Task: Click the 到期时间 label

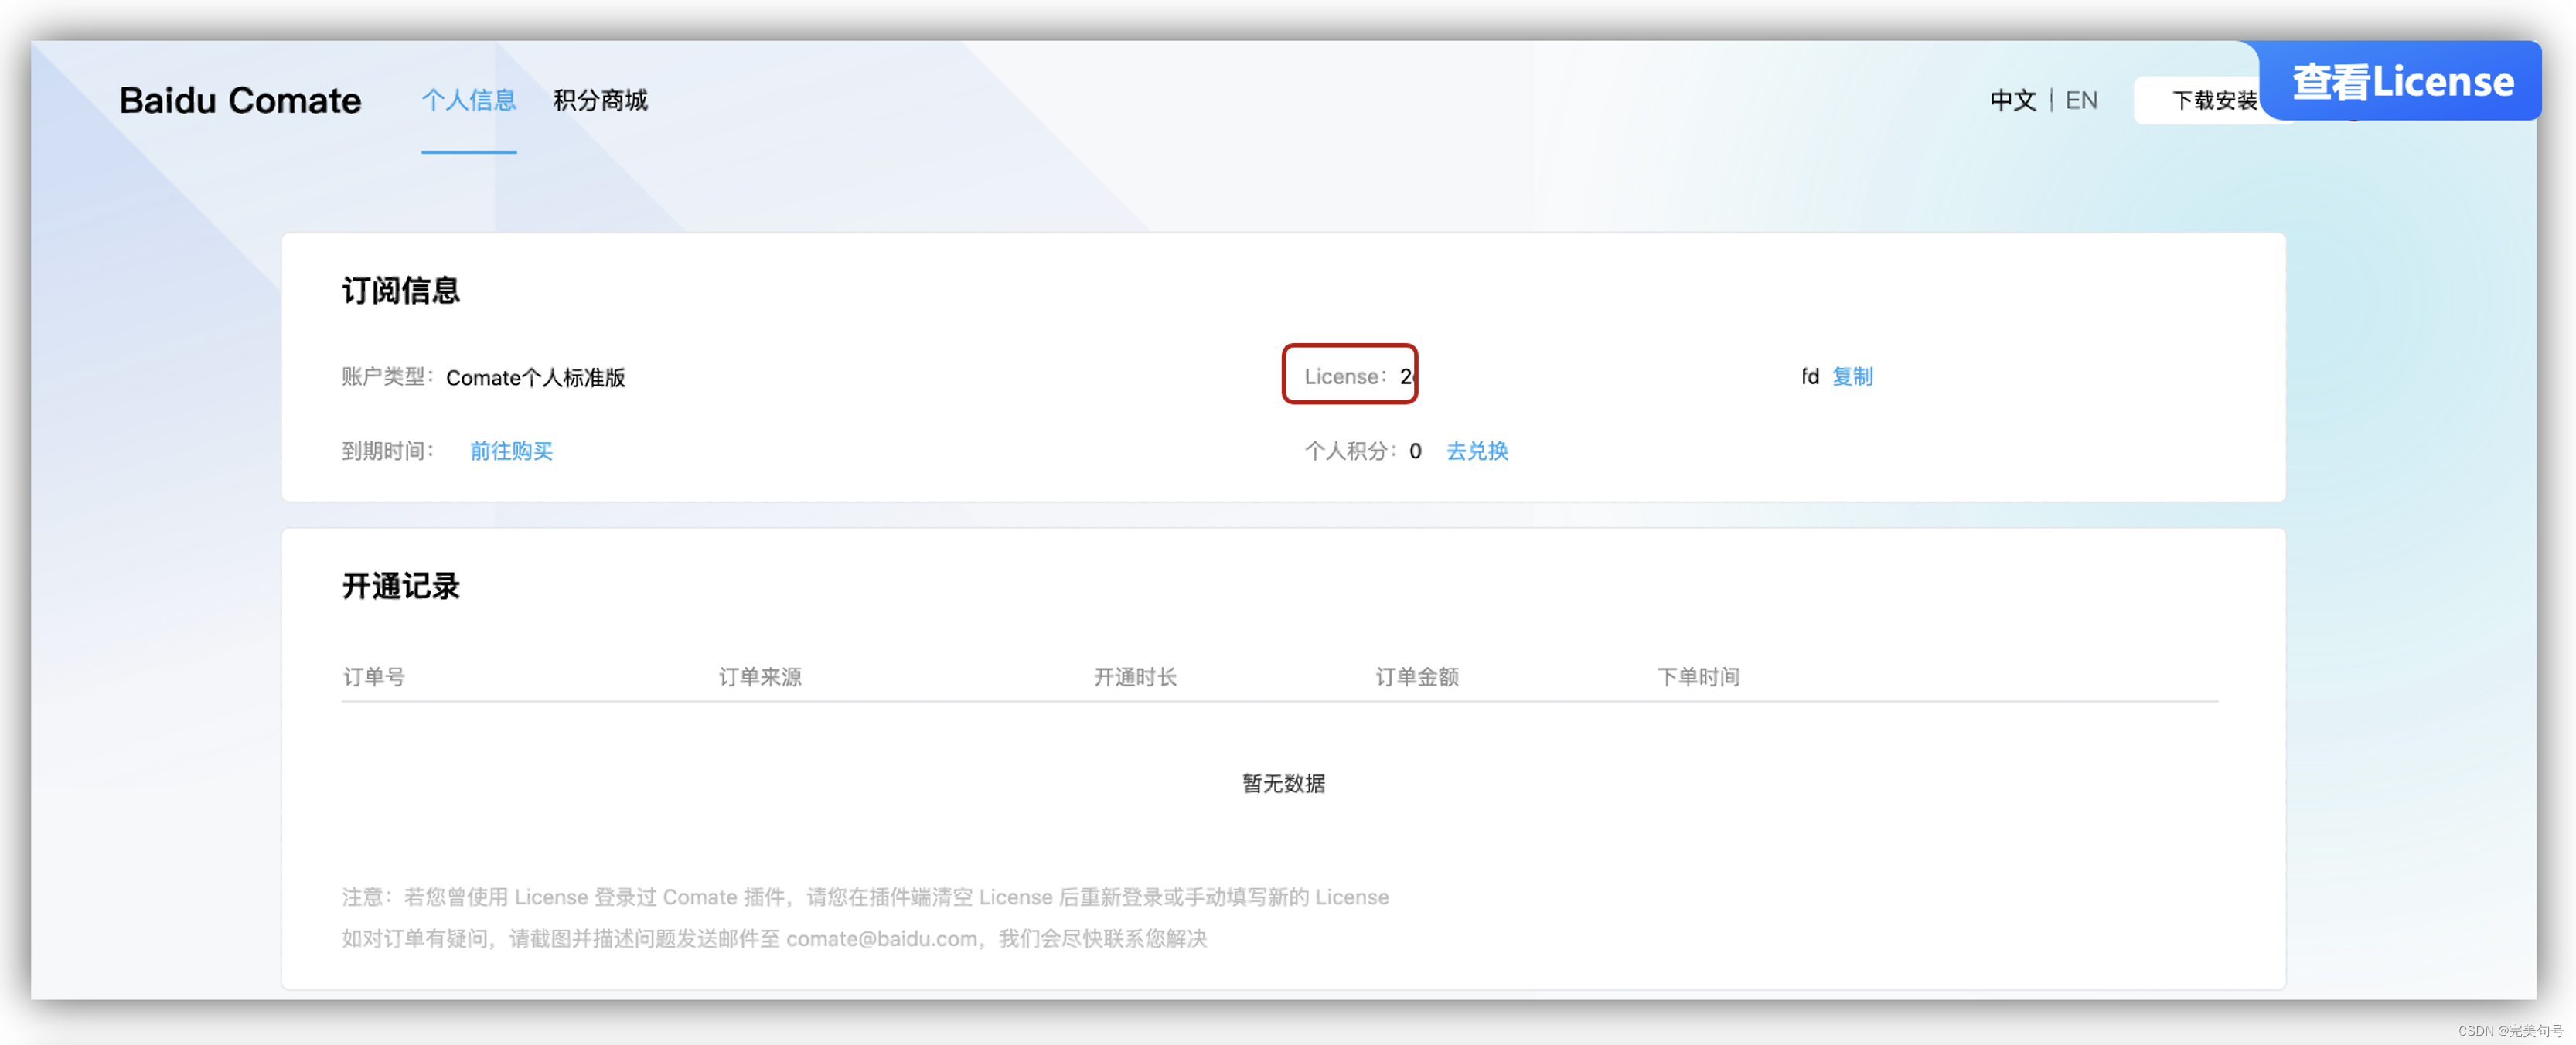Action: (388, 451)
